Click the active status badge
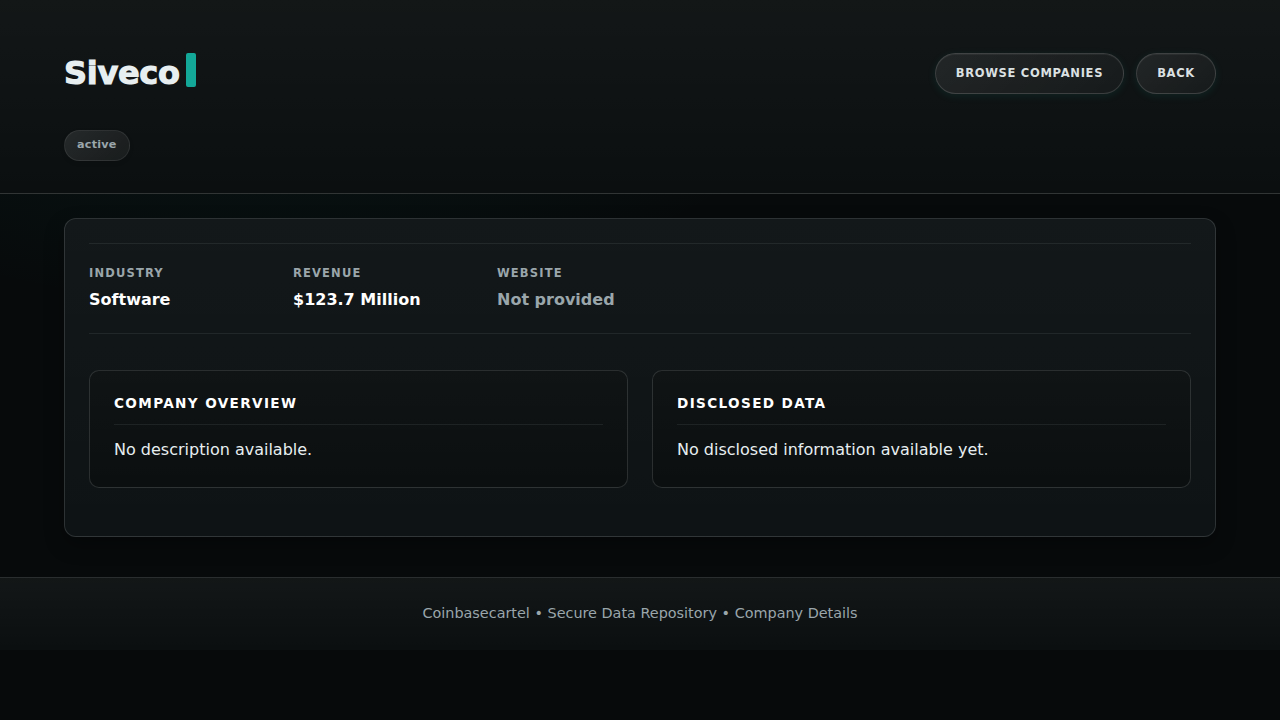The image size is (1280, 720). pos(97,145)
